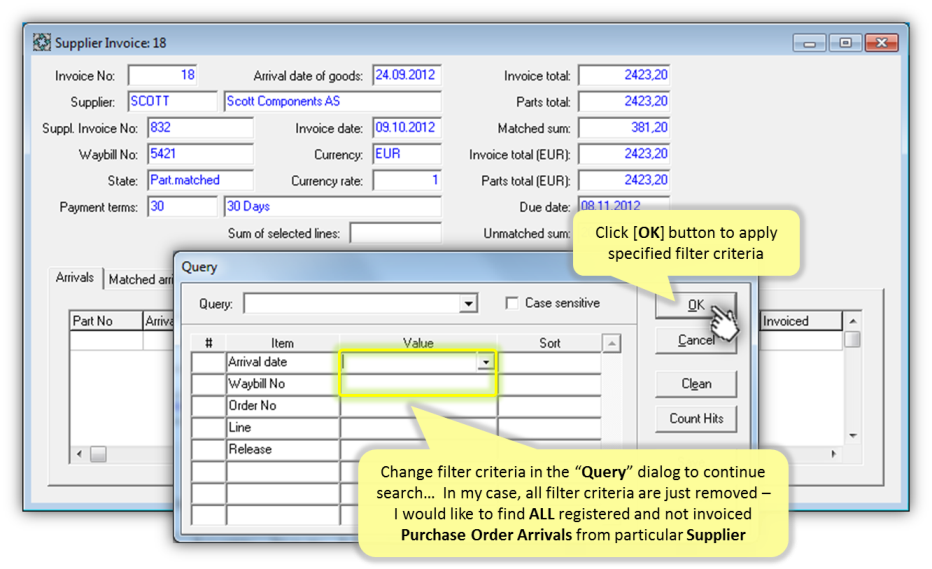Maximize the Supplier Invoice window

pos(845,43)
